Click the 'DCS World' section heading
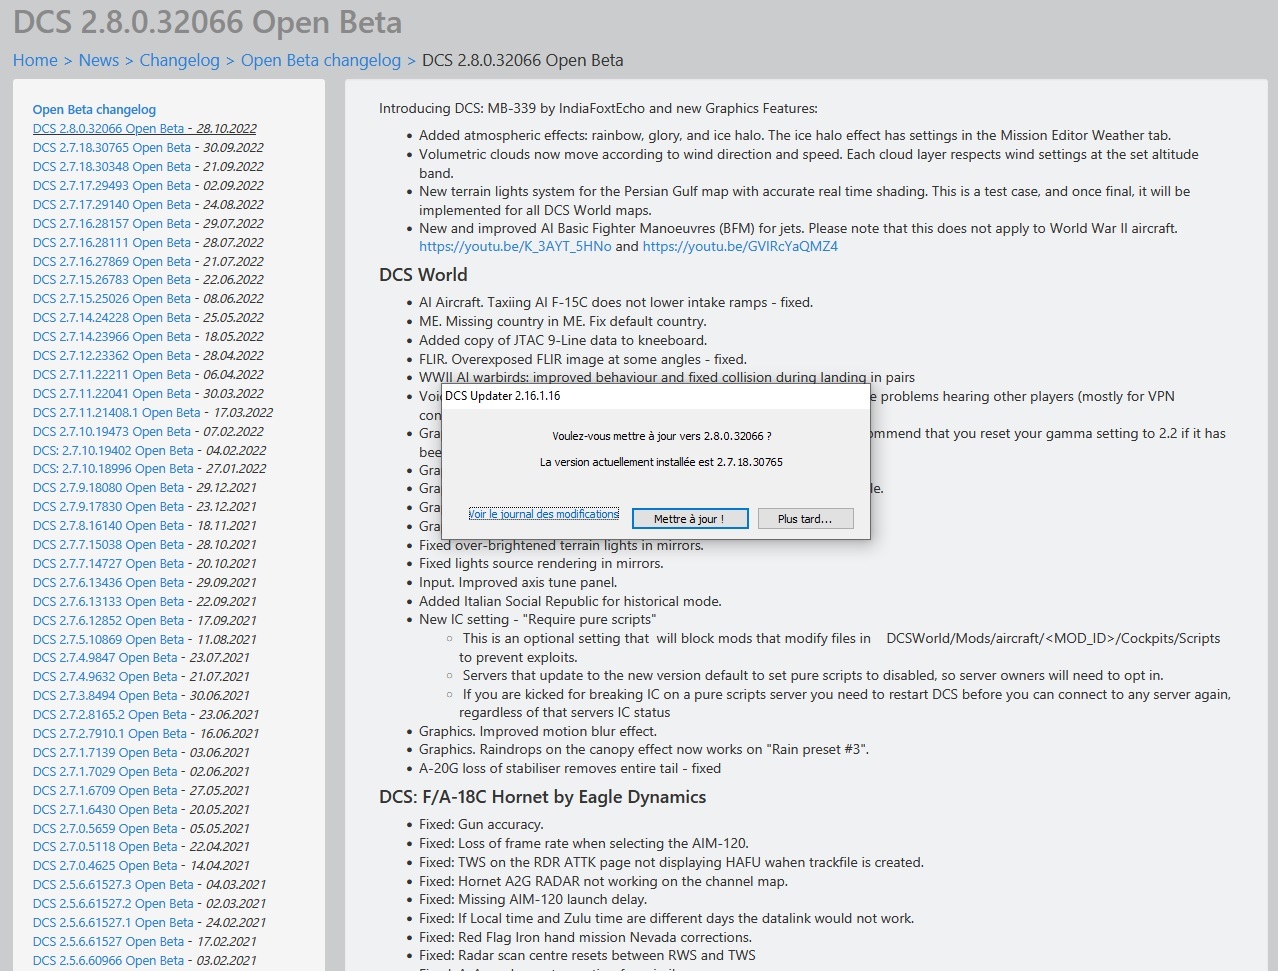Image resolution: width=1278 pixels, height=971 pixels. [423, 275]
